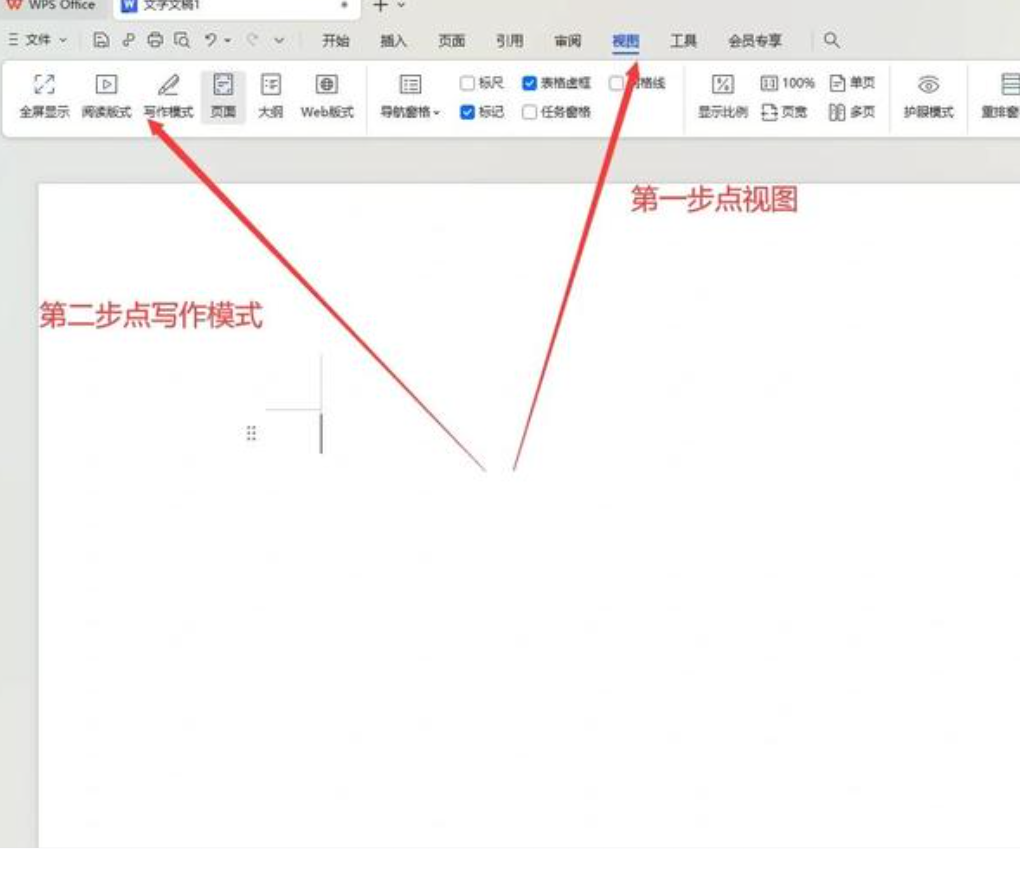
Task: Open the 插入 insert tab
Action: click(394, 41)
